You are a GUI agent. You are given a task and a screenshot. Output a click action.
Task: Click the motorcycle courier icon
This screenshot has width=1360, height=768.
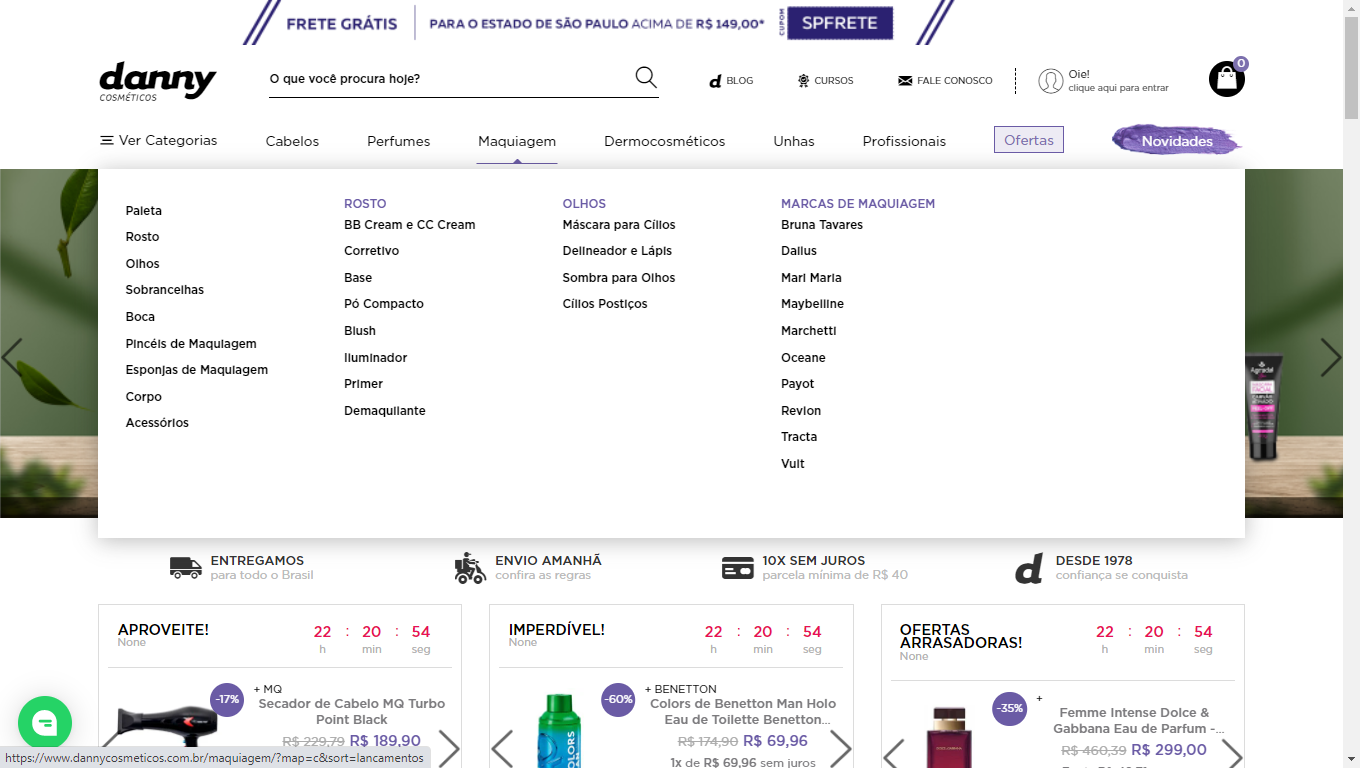coord(470,568)
